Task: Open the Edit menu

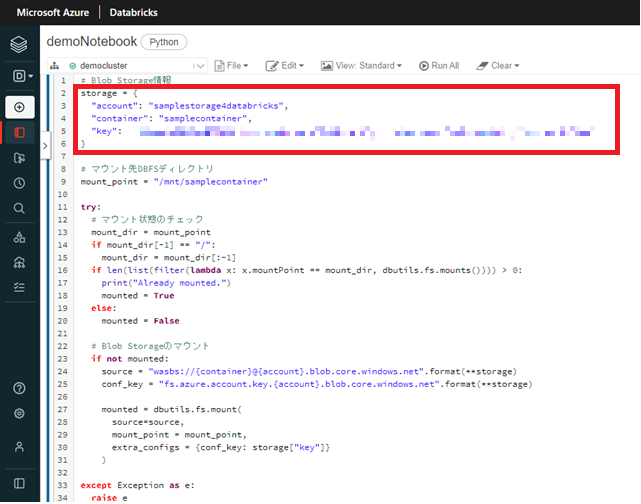Action: (x=285, y=66)
